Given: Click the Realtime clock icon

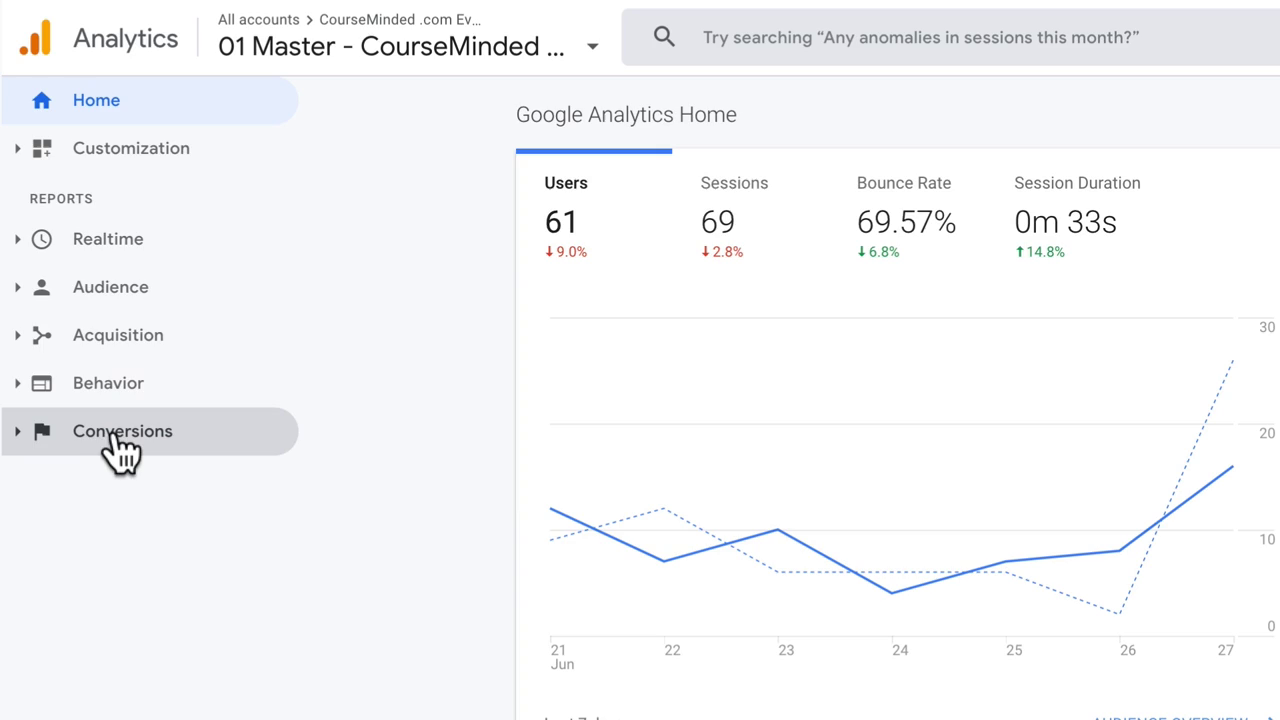Looking at the screenshot, I should [42, 239].
